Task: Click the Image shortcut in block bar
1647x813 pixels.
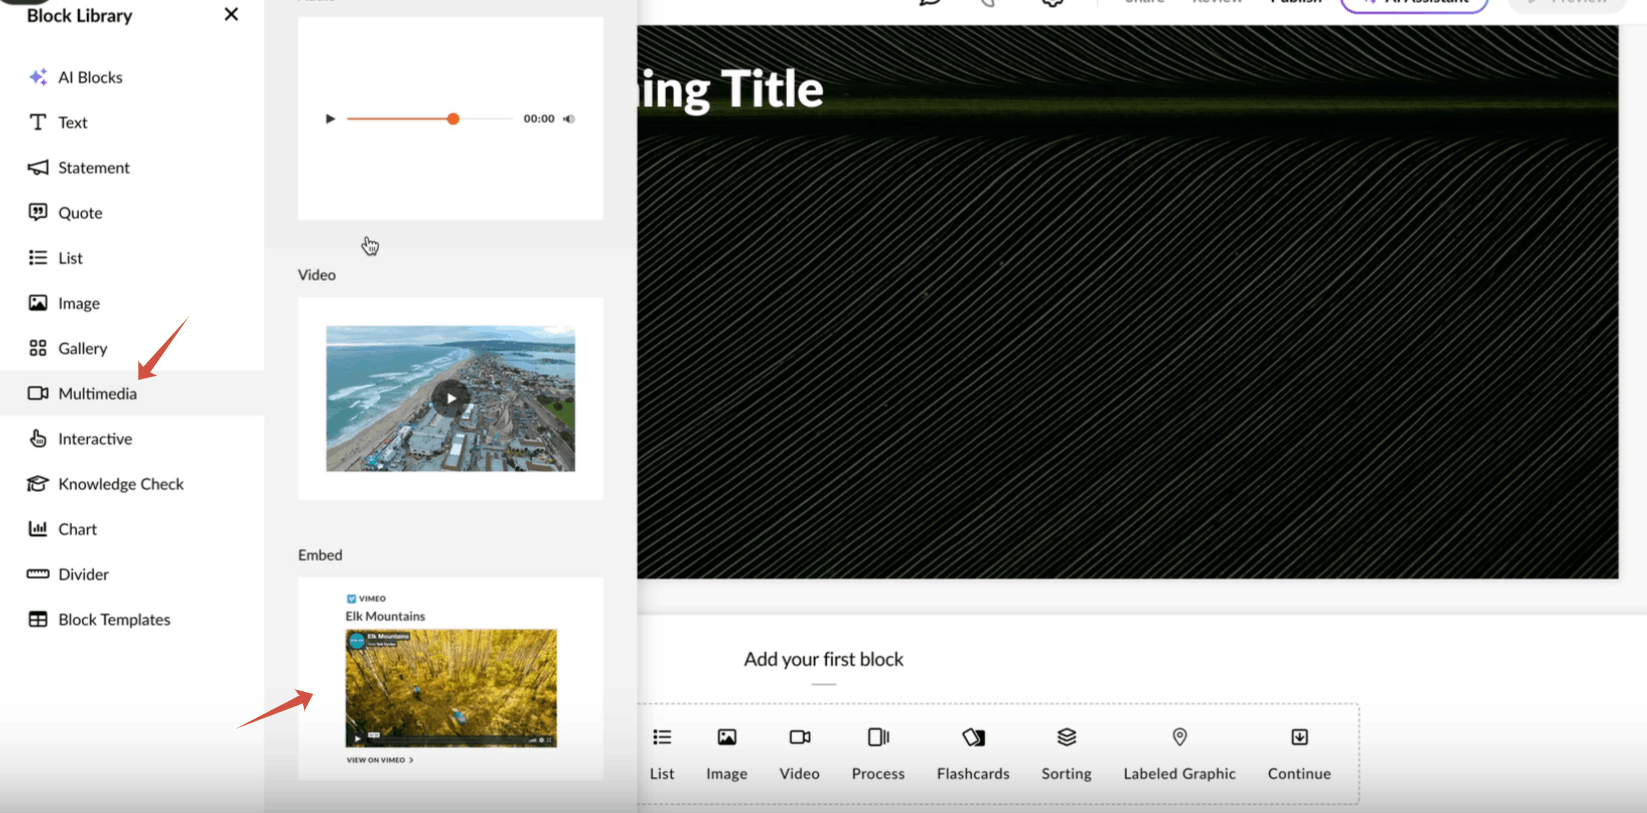Action: 727,738
